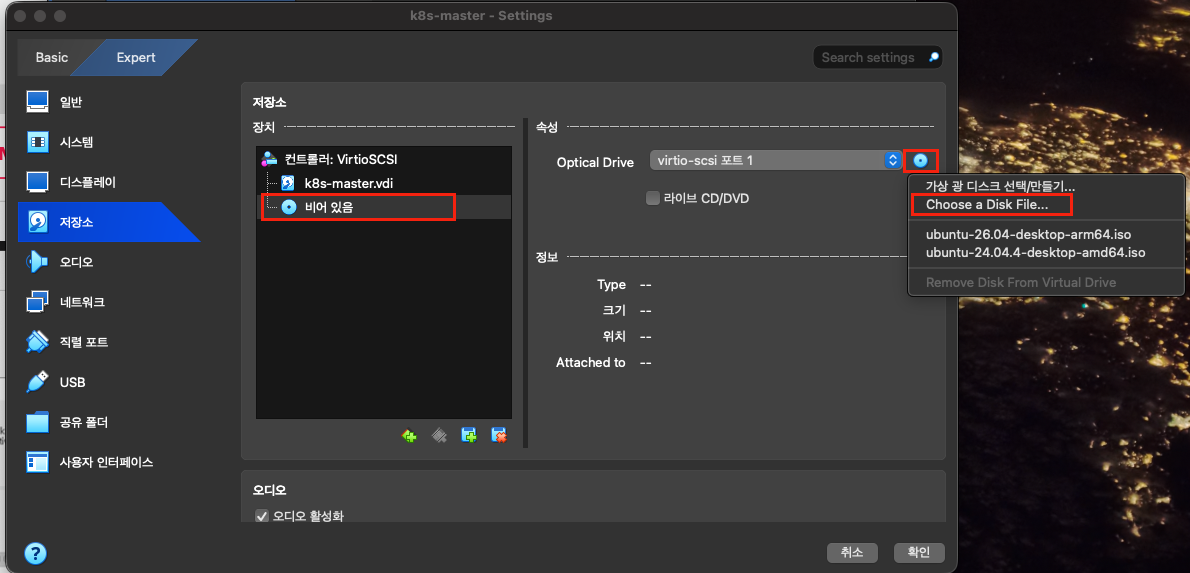Enable the 라이브 CD/DVD checkbox

point(652,198)
